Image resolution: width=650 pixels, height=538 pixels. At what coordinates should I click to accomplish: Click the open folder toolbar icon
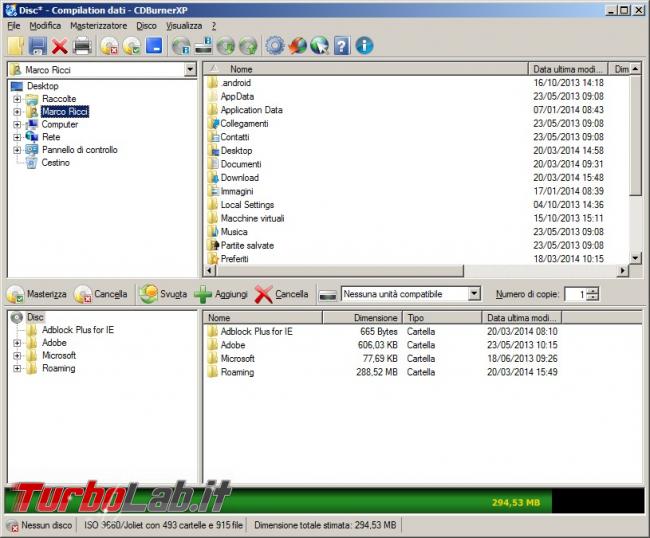coord(17,46)
